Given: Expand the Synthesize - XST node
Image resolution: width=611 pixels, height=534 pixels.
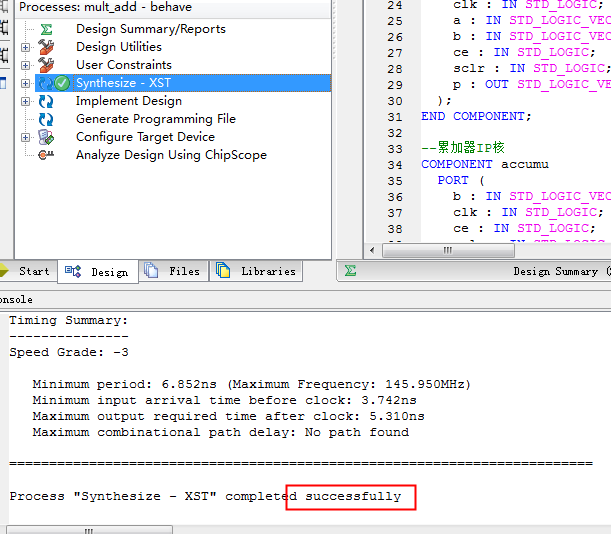Looking at the screenshot, I should coord(26,83).
